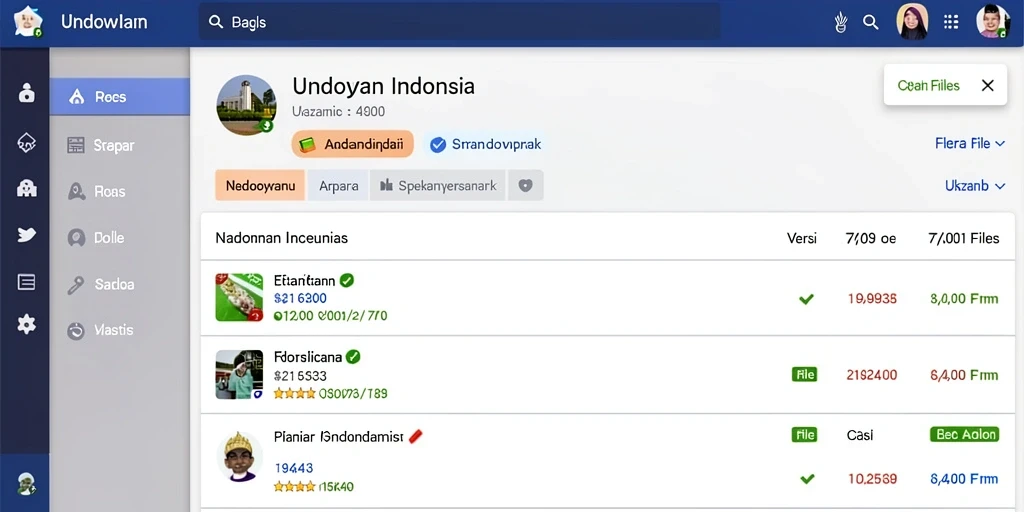Click the Planiar ISndondamist item name

tap(338, 437)
